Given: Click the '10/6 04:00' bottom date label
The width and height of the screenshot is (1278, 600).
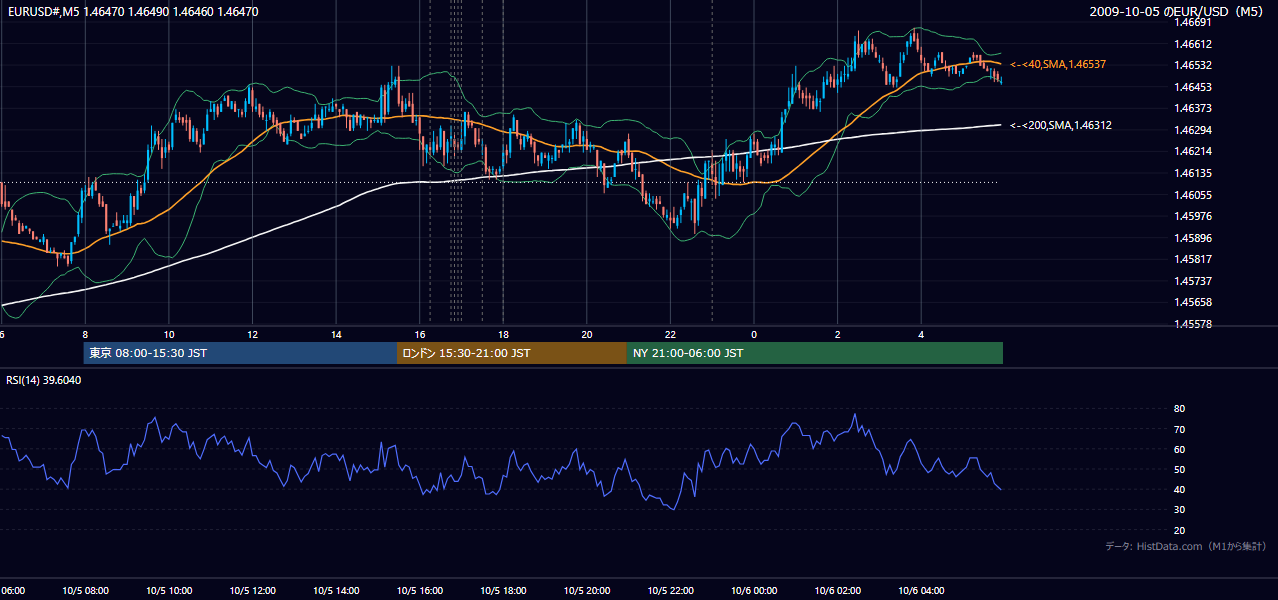Looking at the screenshot, I should coord(921,591).
